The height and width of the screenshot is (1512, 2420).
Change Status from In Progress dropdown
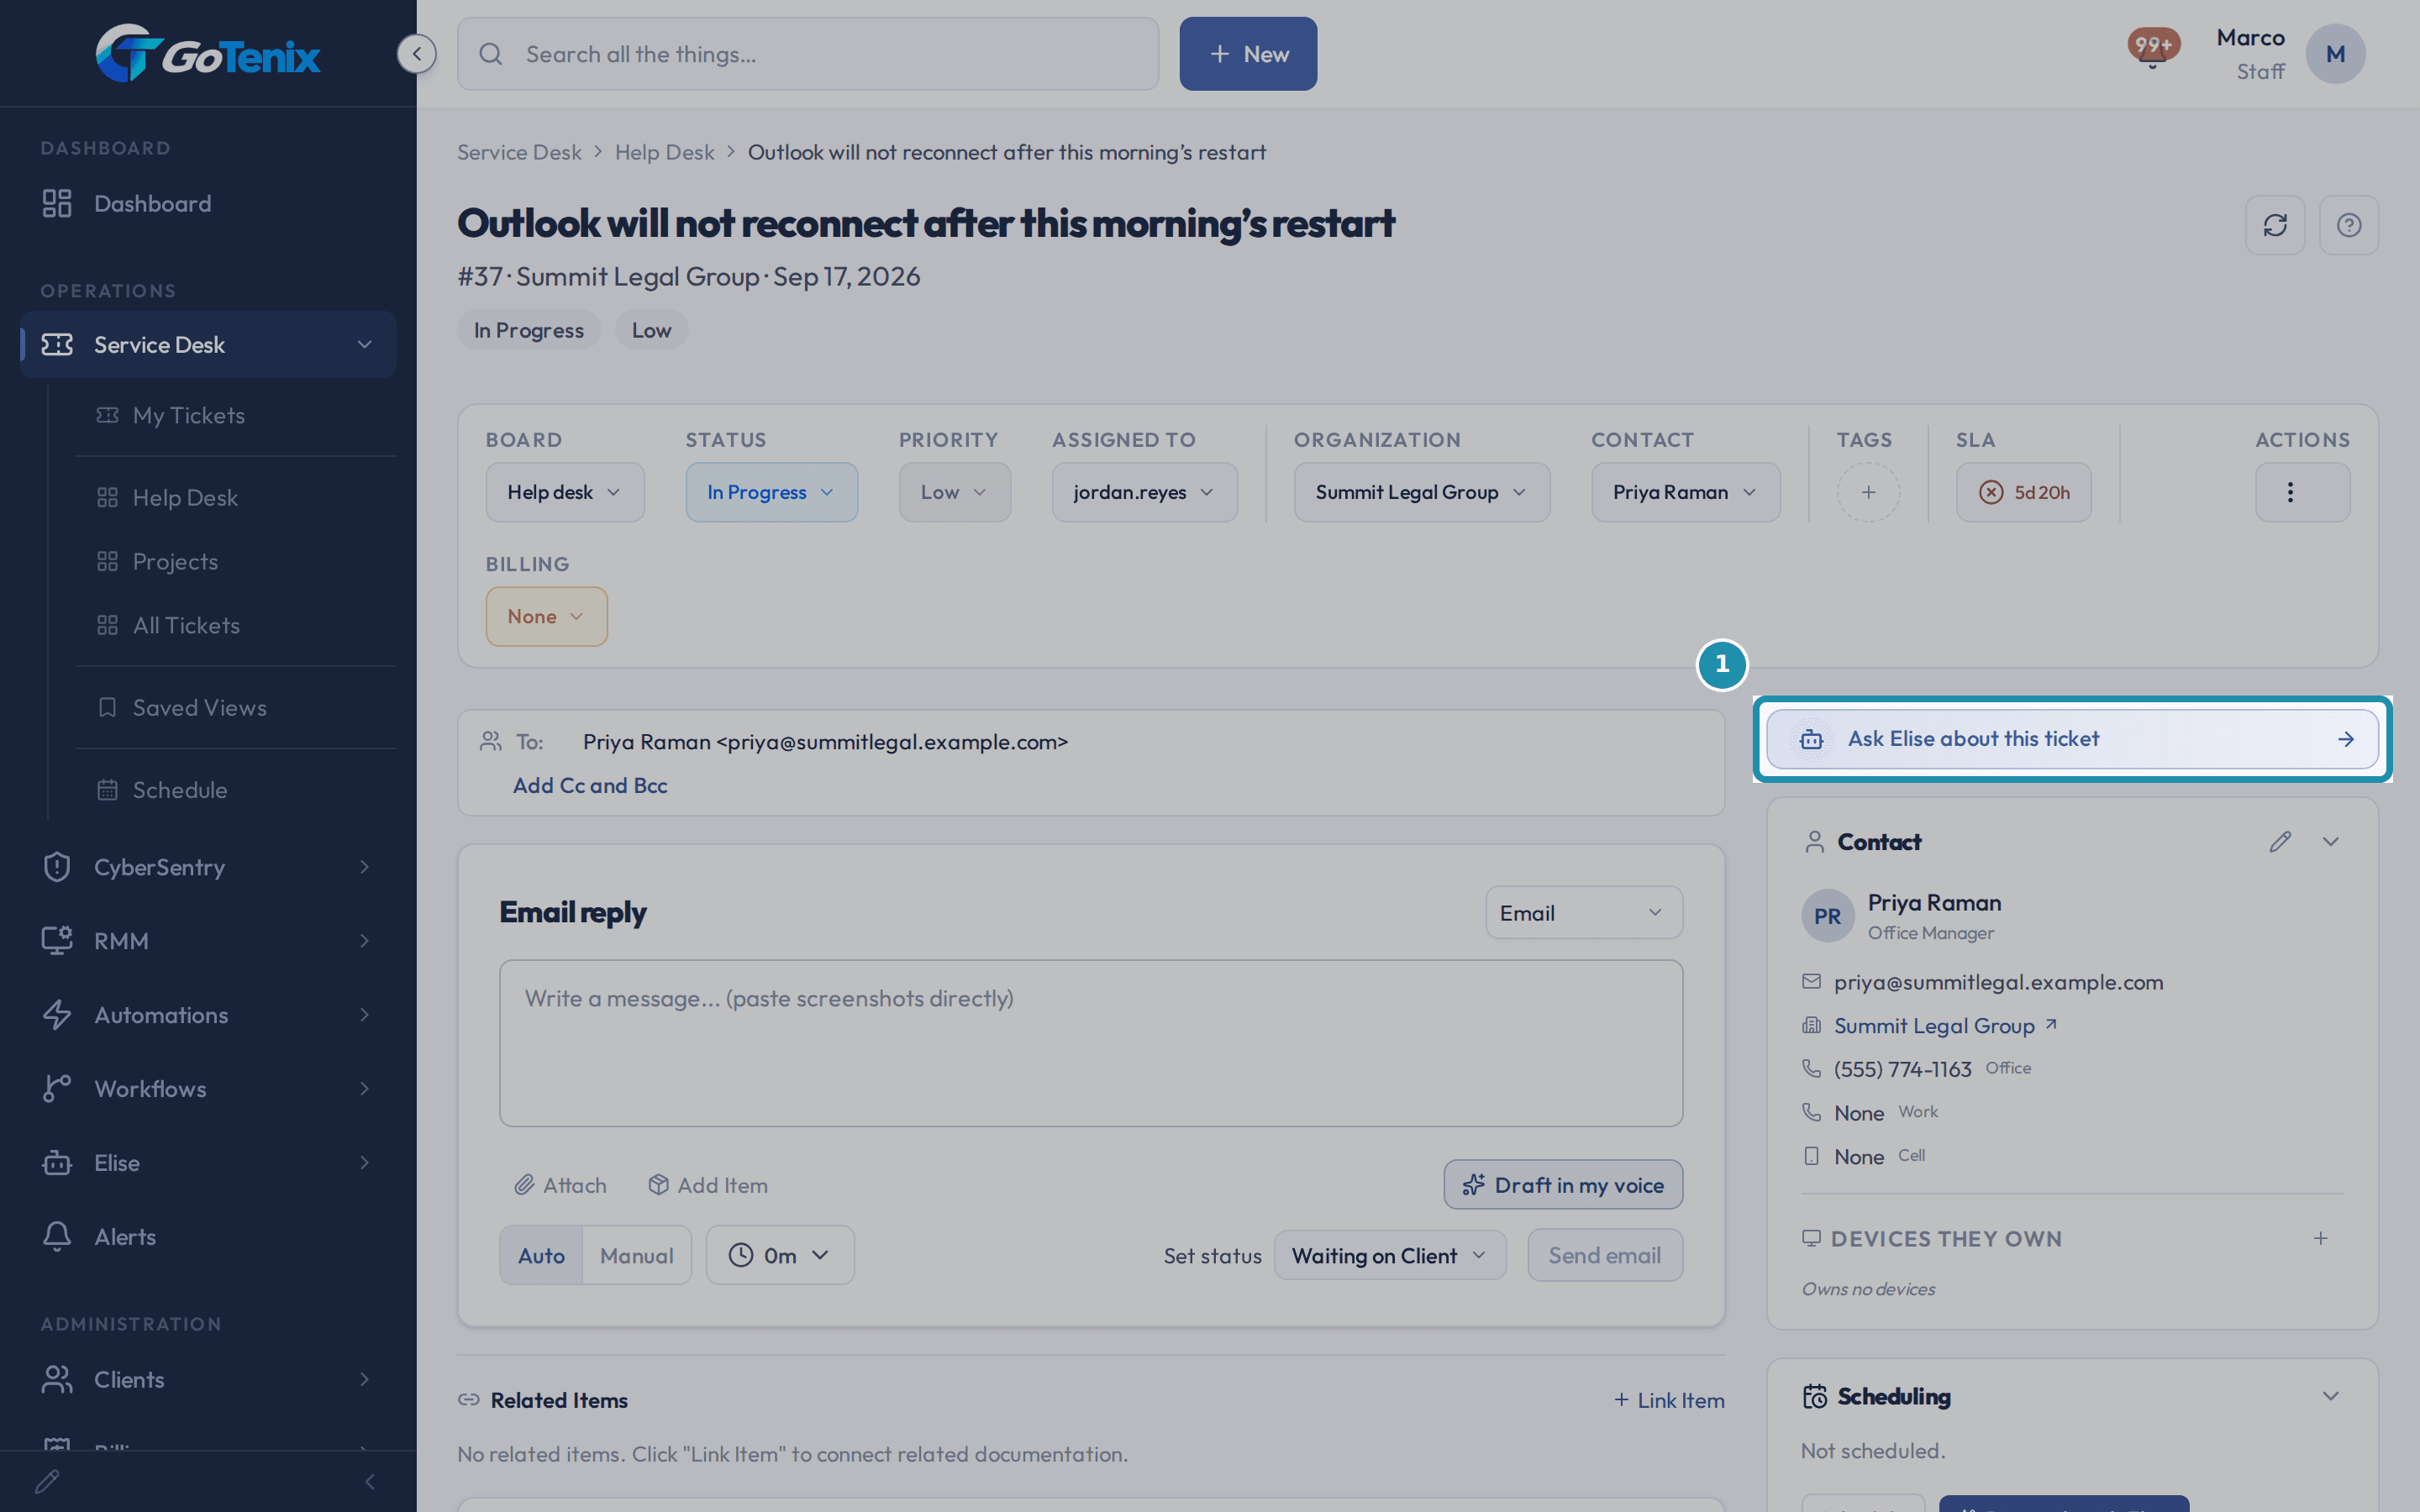tap(771, 492)
